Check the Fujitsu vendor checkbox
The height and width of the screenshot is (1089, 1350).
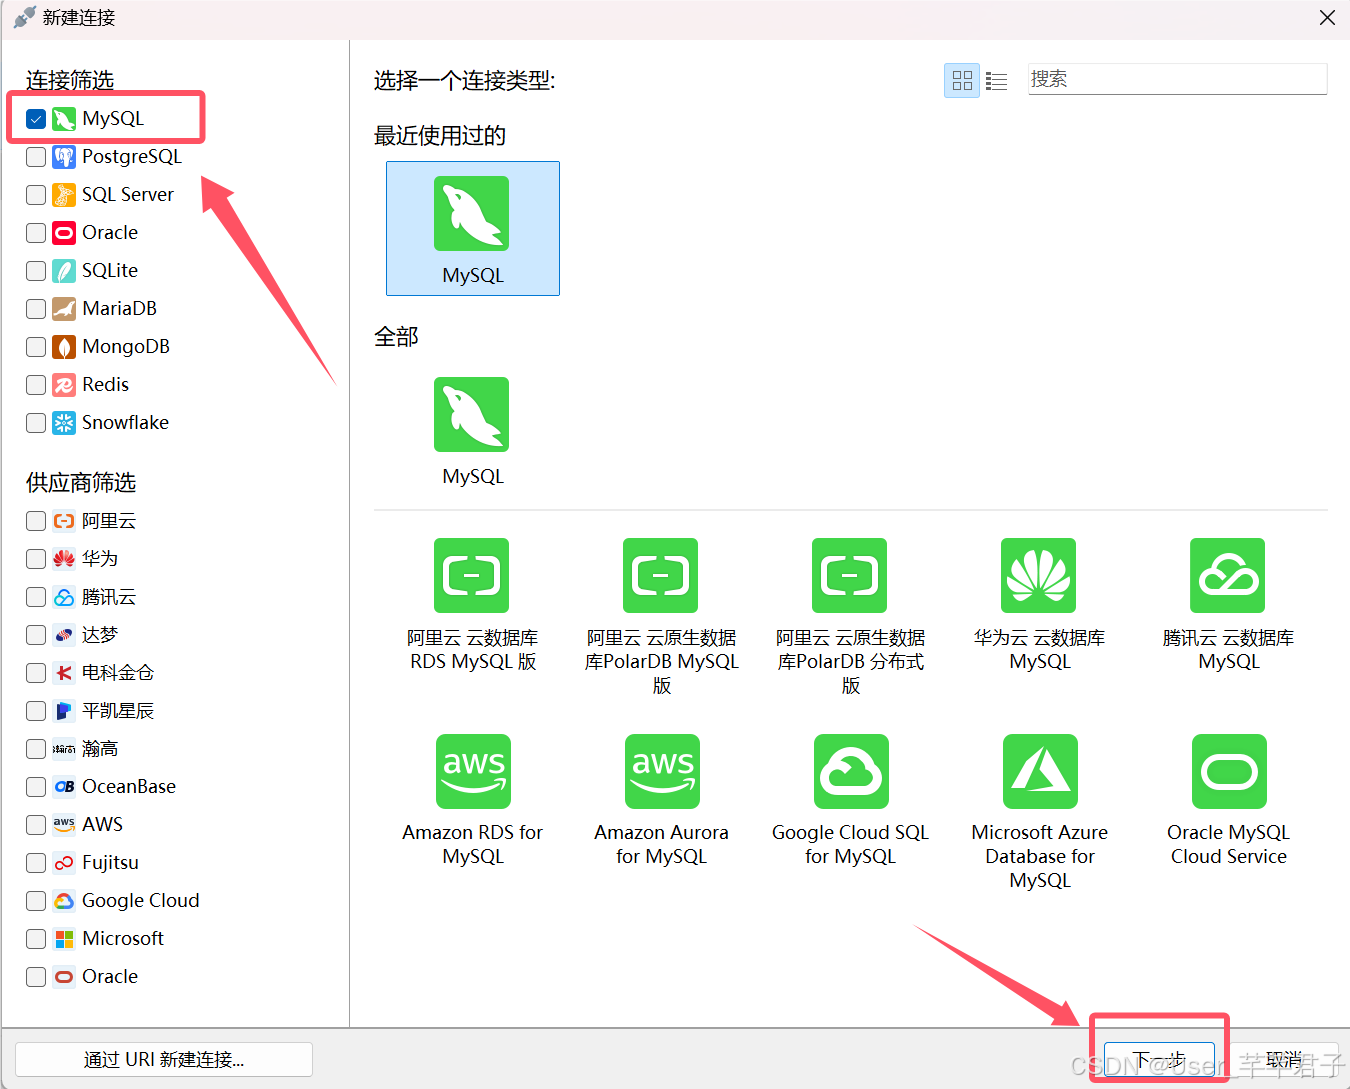tap(36, 863)
